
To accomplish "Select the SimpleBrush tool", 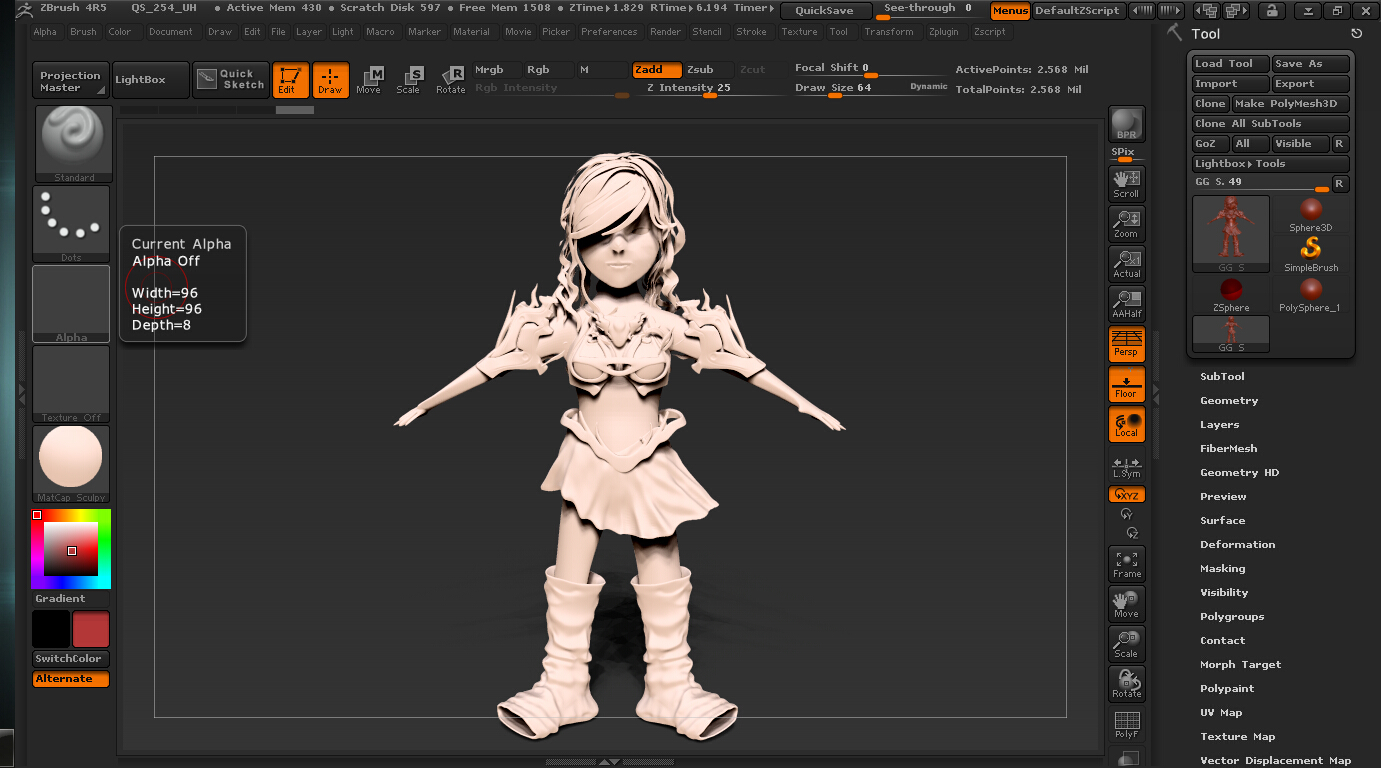I will pos(1311,254).
